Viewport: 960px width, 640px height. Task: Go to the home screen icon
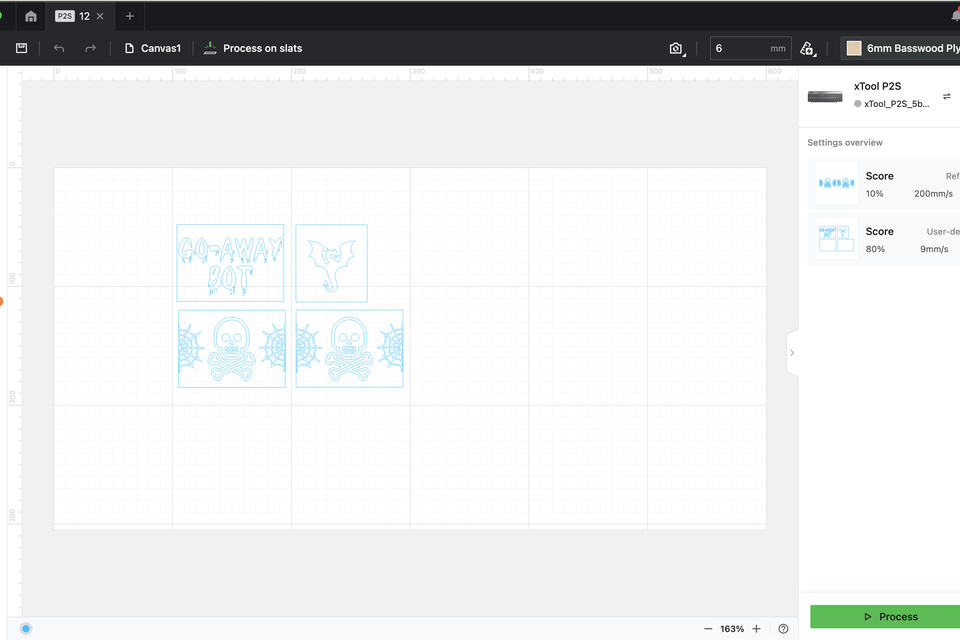click(x=31, y=17)
